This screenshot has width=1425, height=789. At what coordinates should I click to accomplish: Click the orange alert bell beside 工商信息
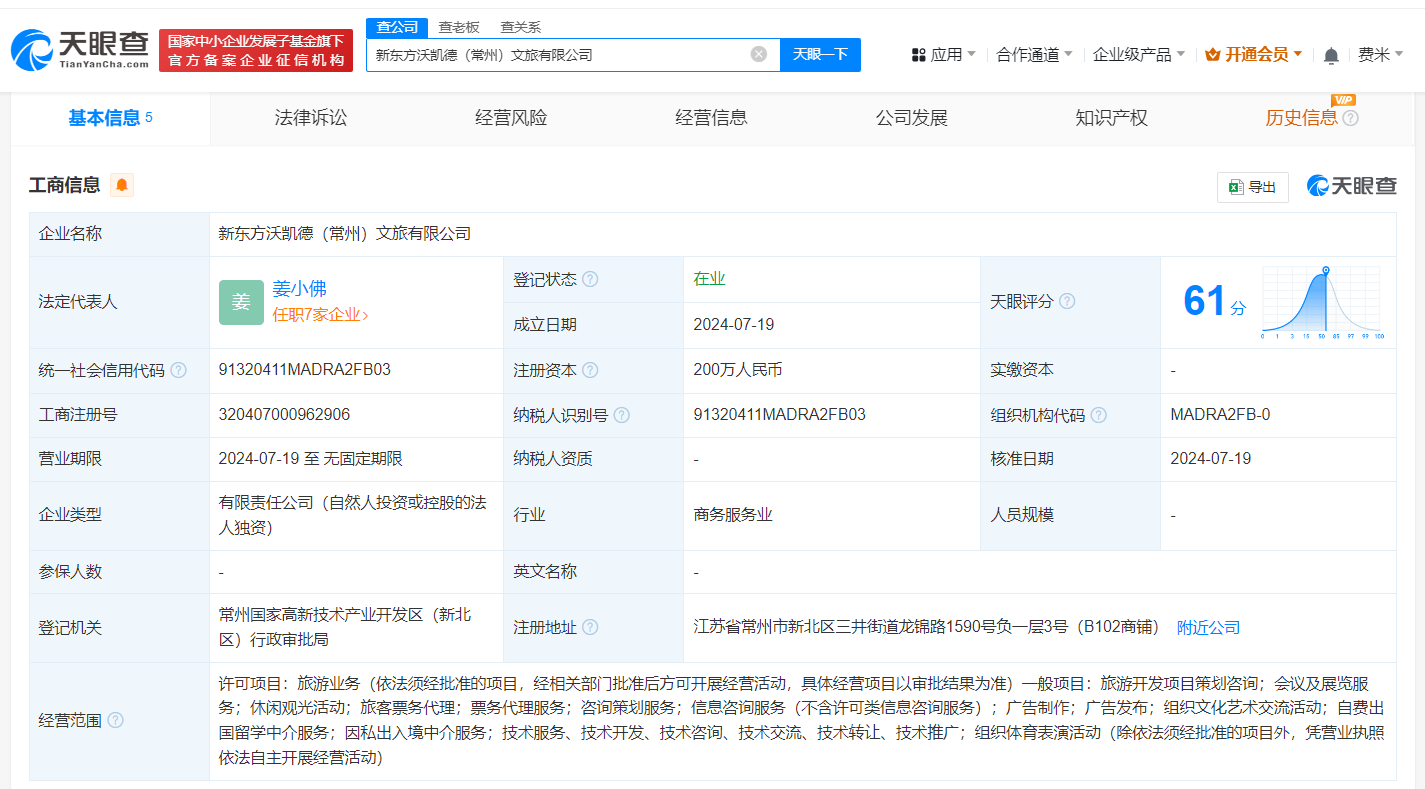click(x=122, y=185)
